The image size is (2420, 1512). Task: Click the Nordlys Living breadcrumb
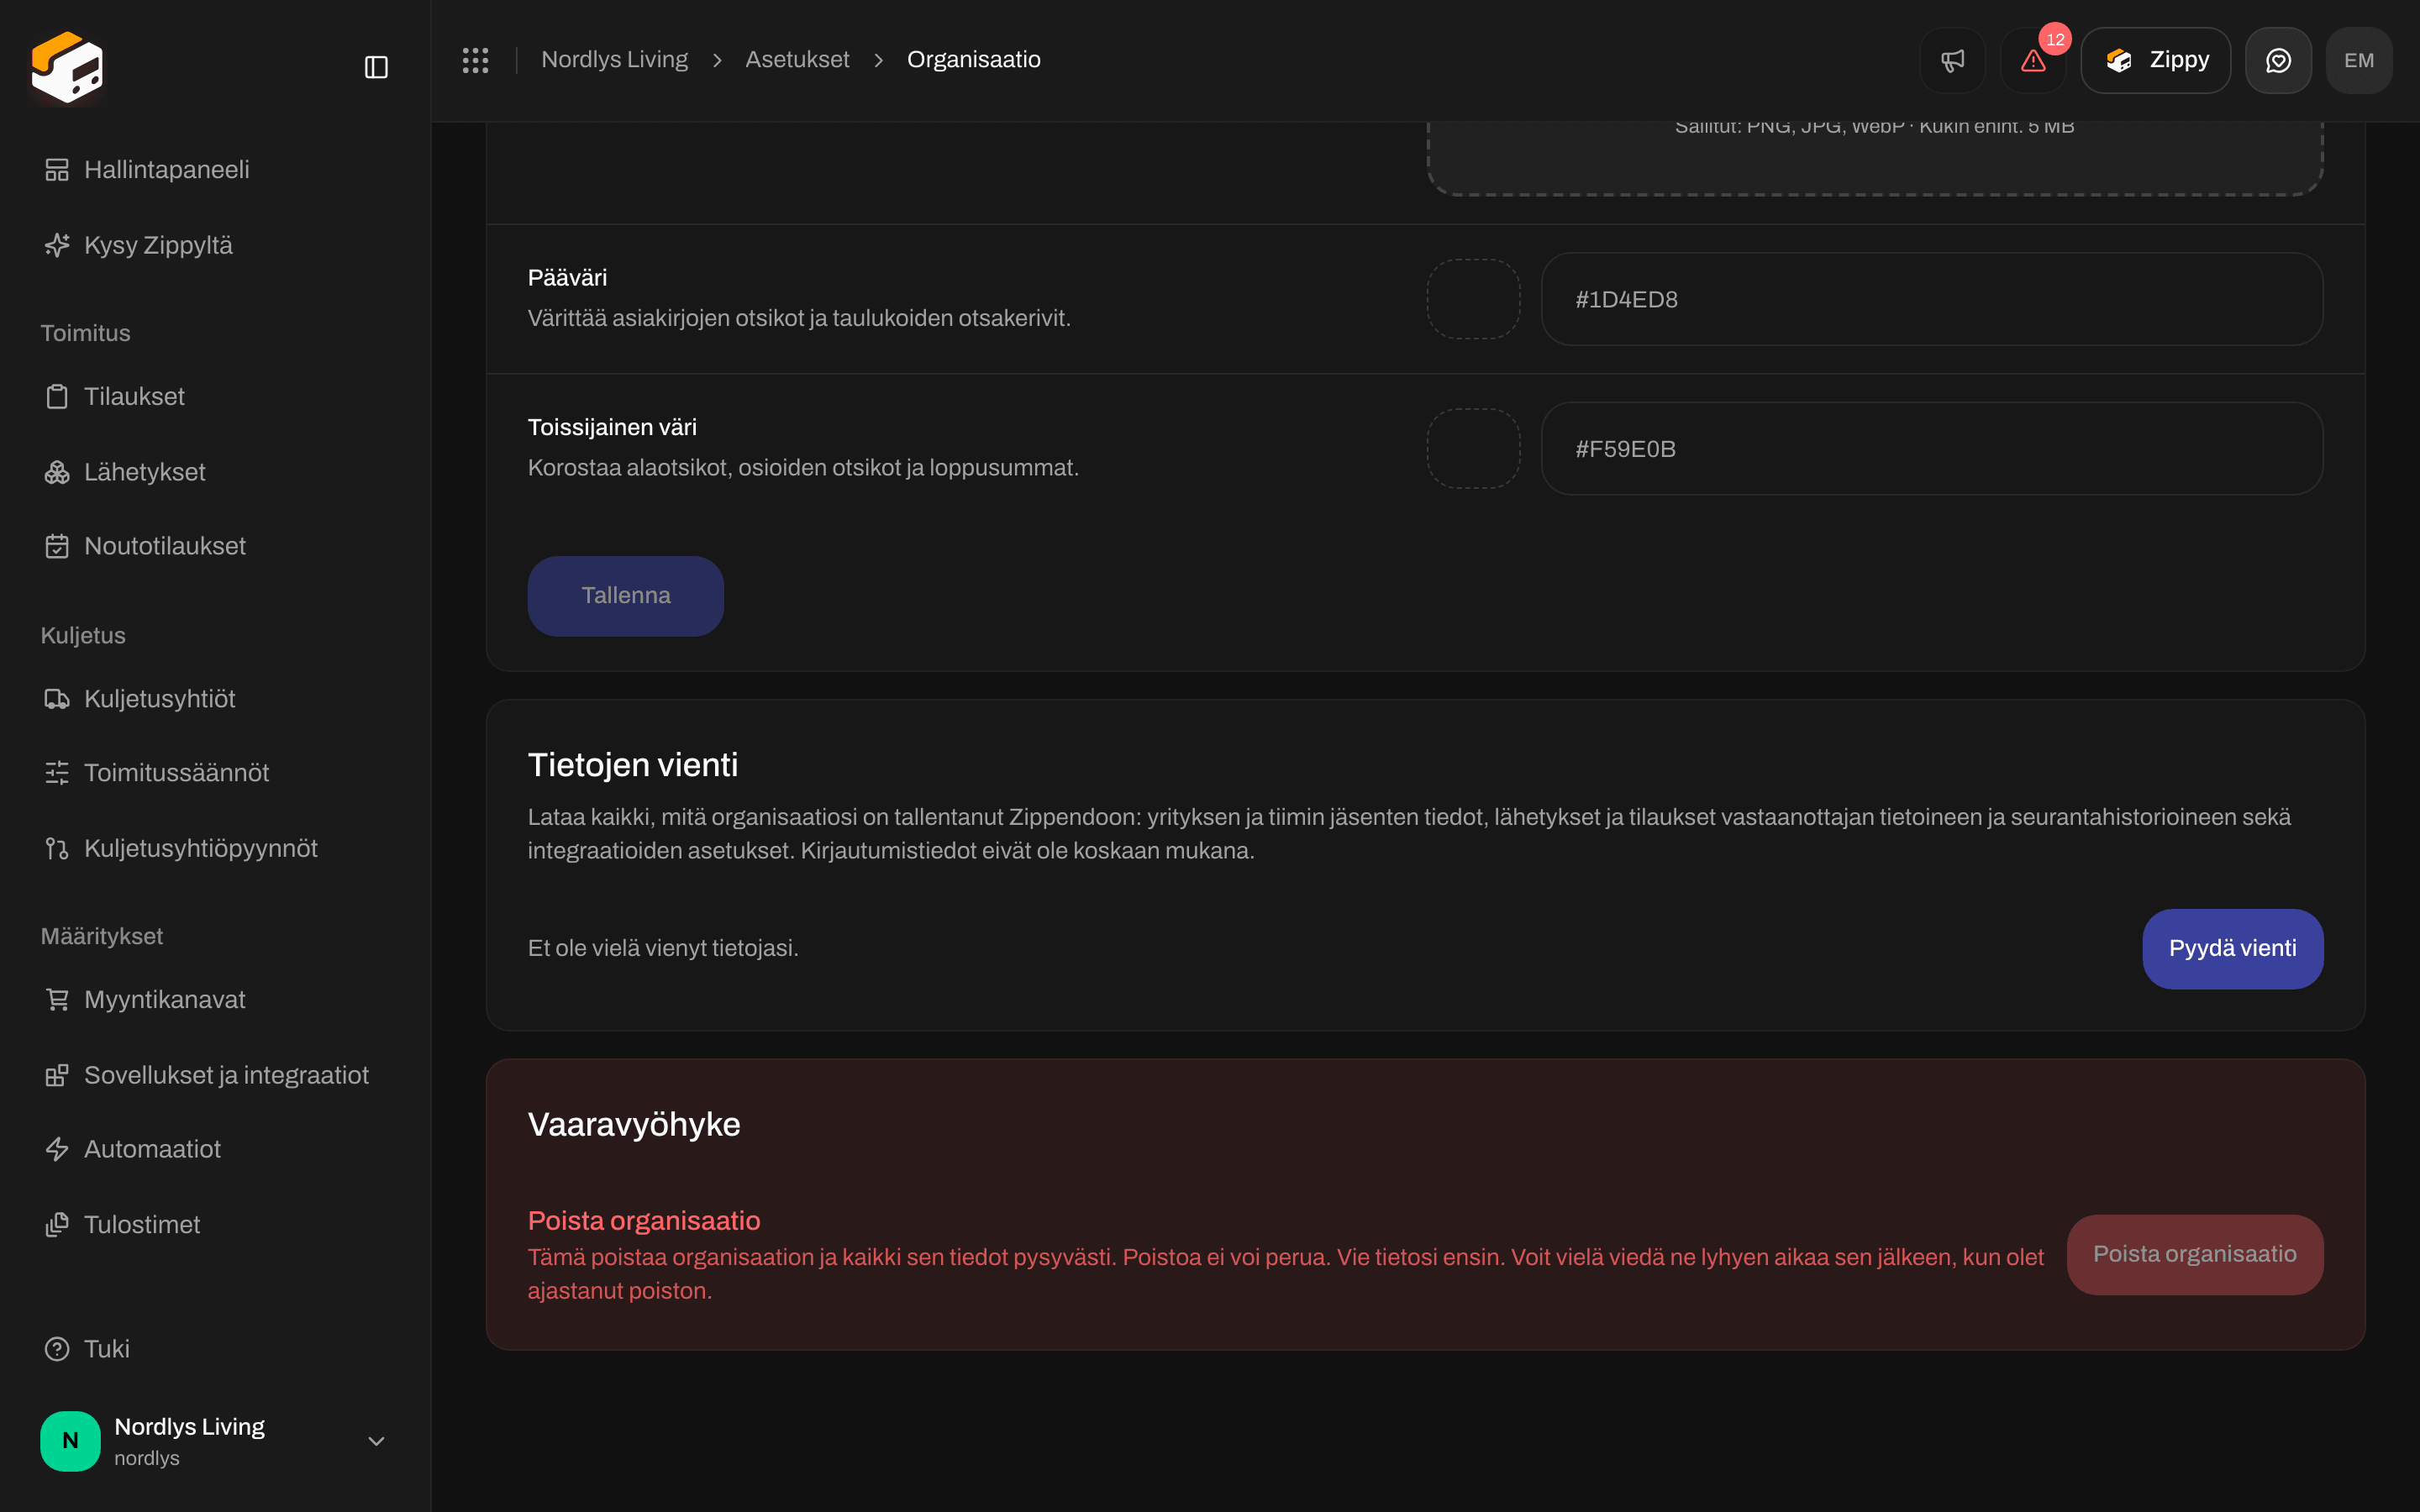(x=614, y=60)
